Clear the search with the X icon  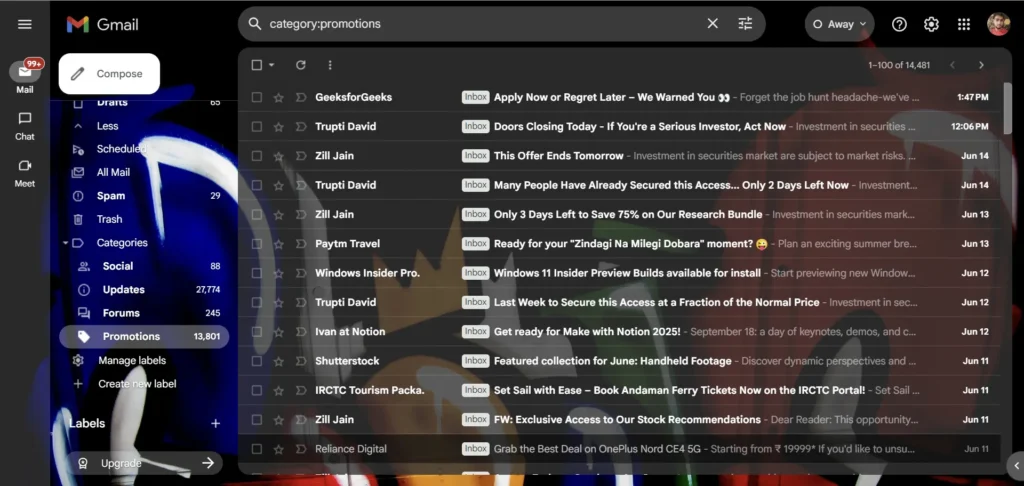pos(712,24)
